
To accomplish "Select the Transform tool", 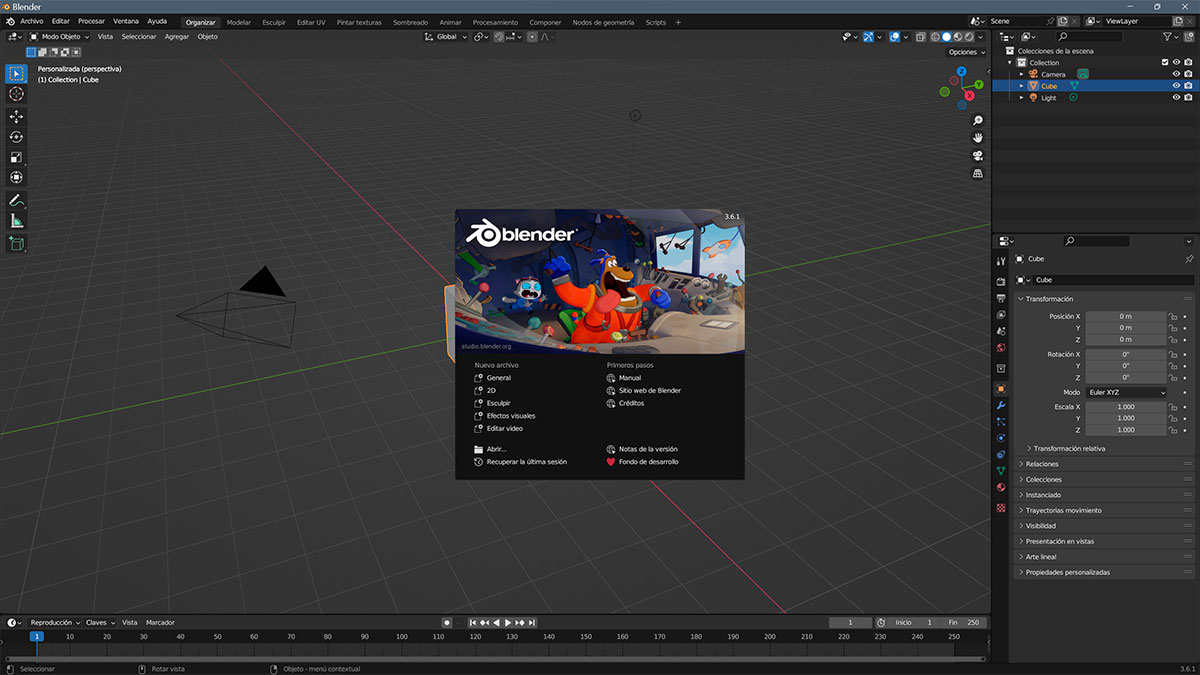I will click(x=16, y=177).
